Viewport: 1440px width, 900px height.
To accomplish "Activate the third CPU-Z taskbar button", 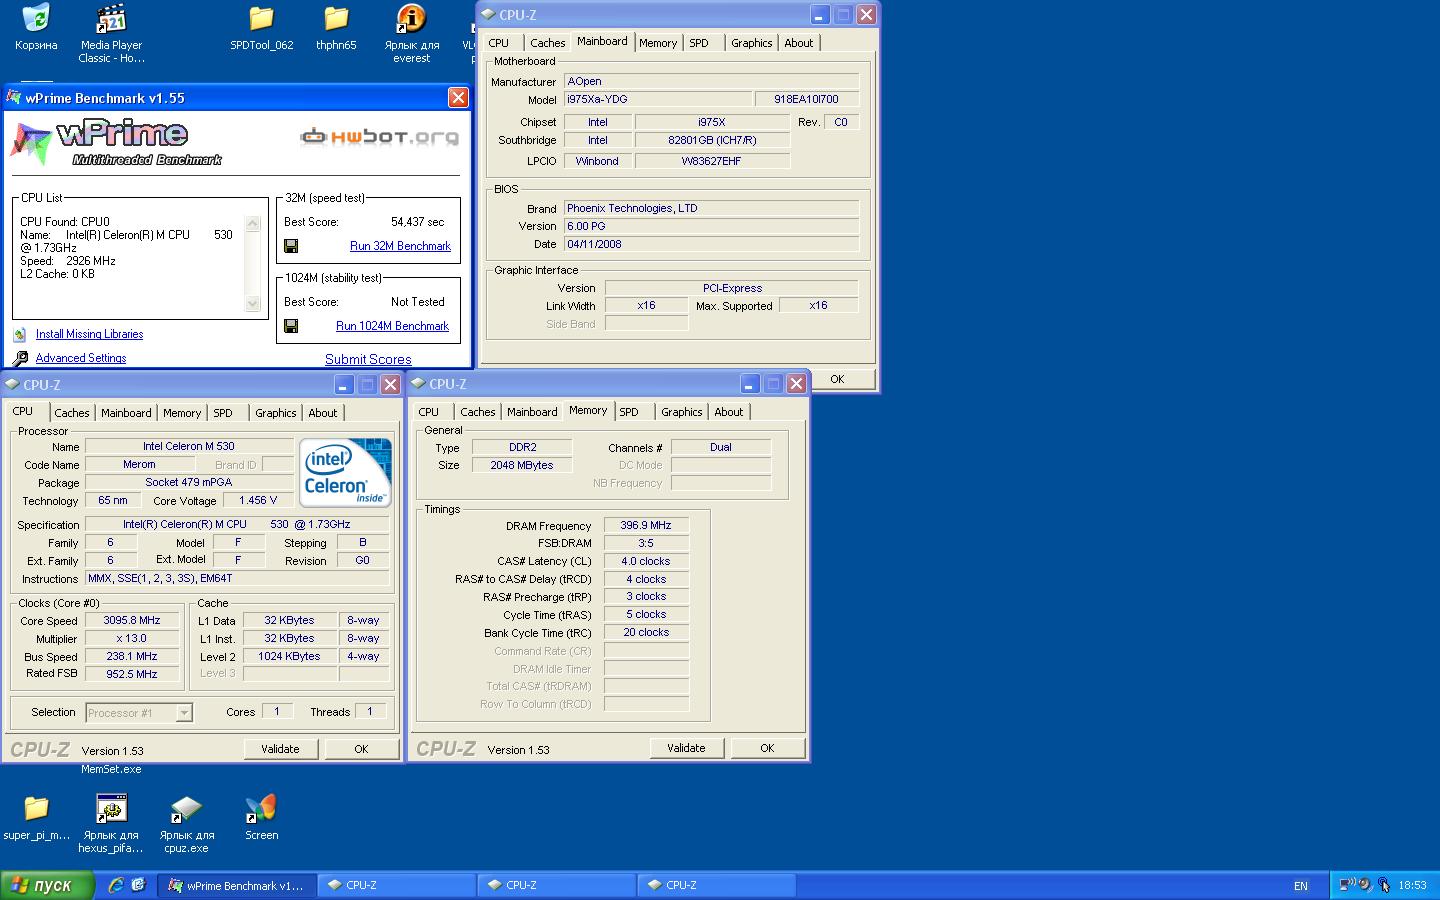I will [x=717, y=885].
